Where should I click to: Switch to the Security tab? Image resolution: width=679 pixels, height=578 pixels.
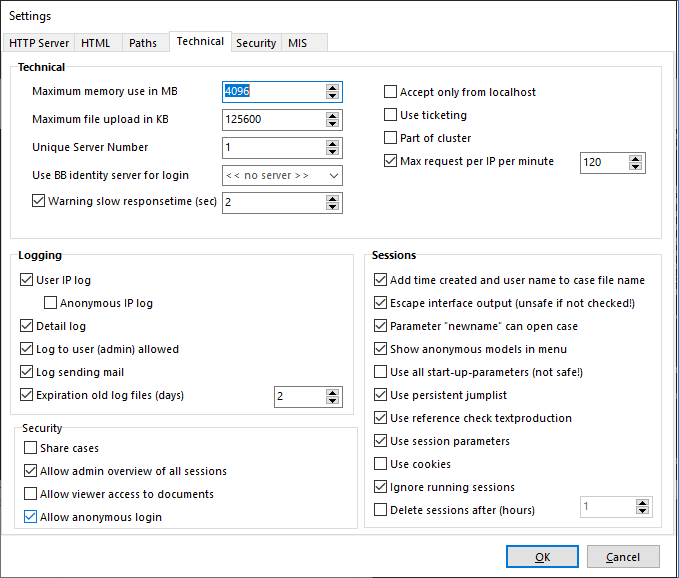click(x=256, y=43)
